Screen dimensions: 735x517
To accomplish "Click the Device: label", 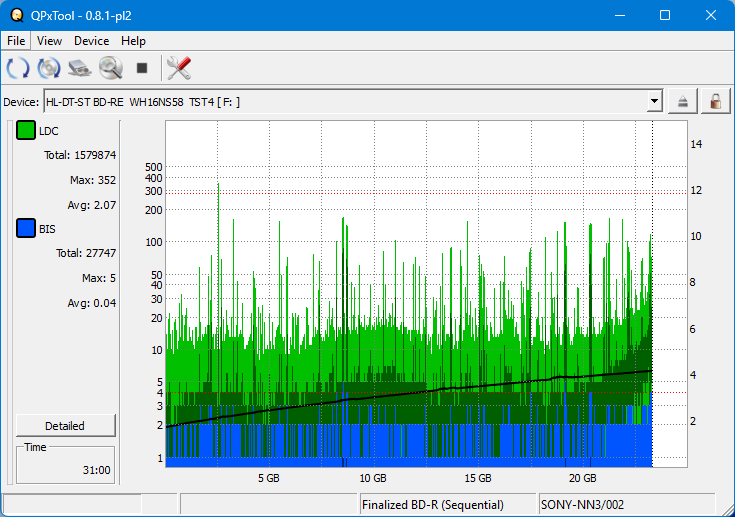I will coord(21,102).
